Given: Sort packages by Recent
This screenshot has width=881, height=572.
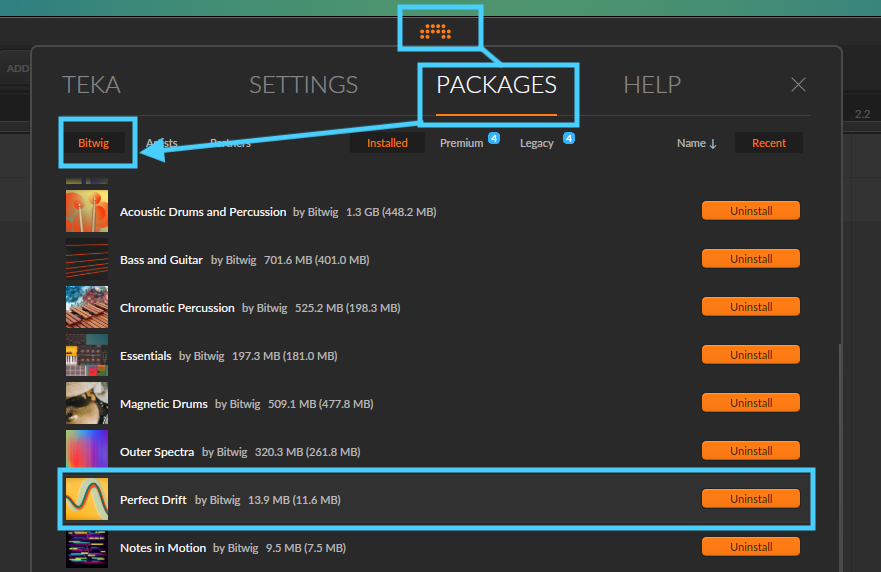Looking at the screenshot, I should click(x=769, y=143).
